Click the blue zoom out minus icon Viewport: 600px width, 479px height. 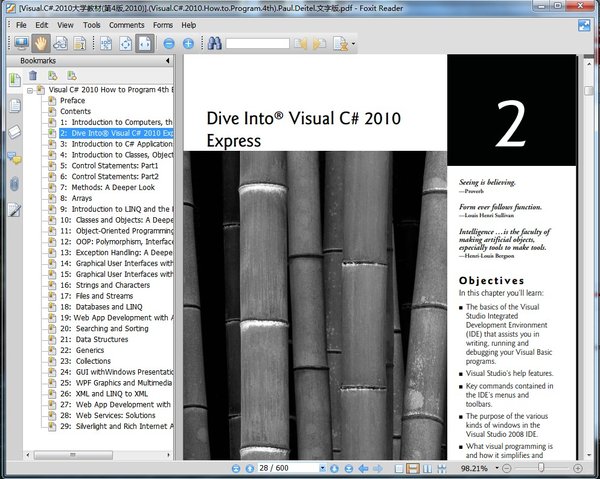pyautogui.click(x=169, y=44)
